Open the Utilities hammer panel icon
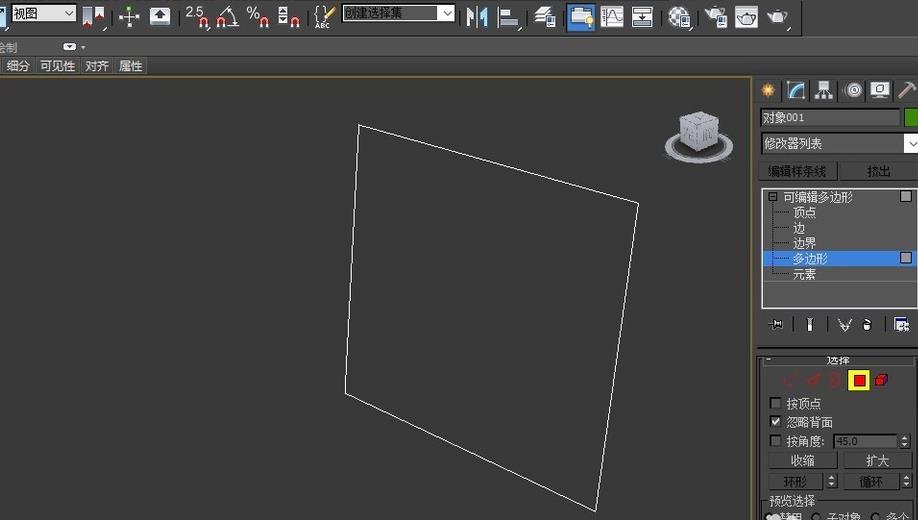The height and width of the screenshot is (520, 918). click(x=906, y=90)
